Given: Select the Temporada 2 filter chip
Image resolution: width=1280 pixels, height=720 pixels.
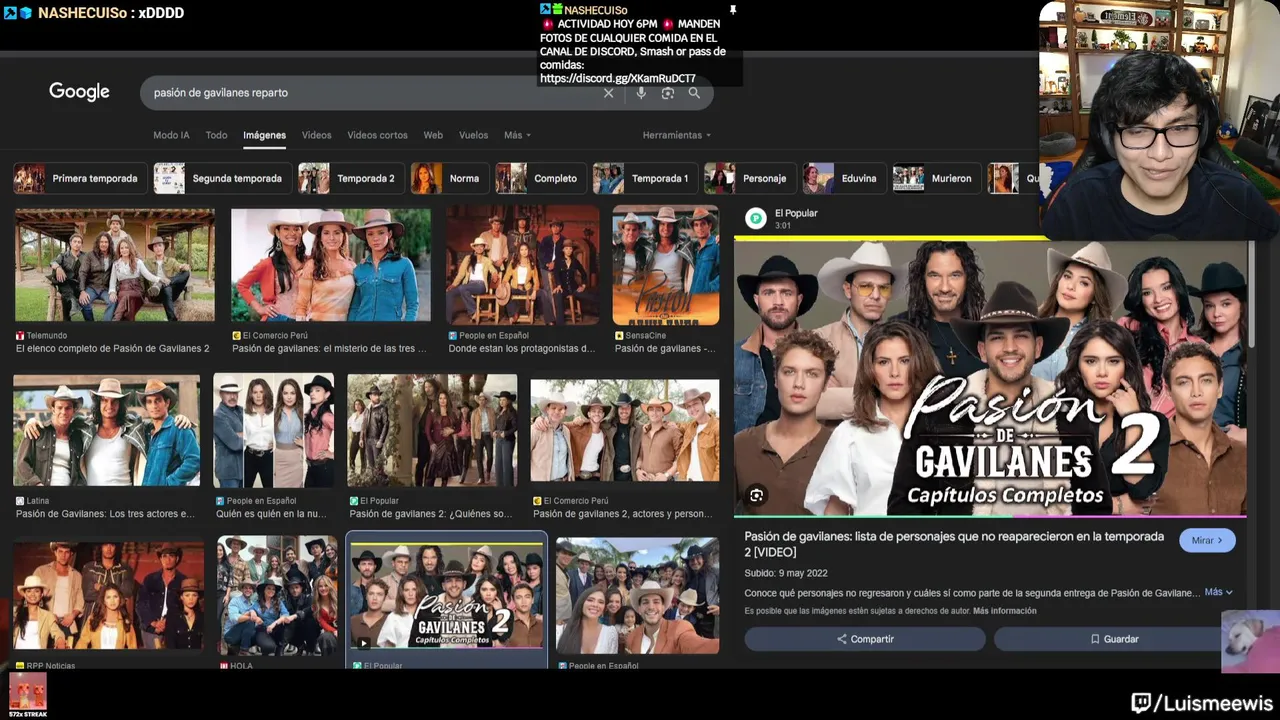Looking at the screenshot, I should click(351, 178).
